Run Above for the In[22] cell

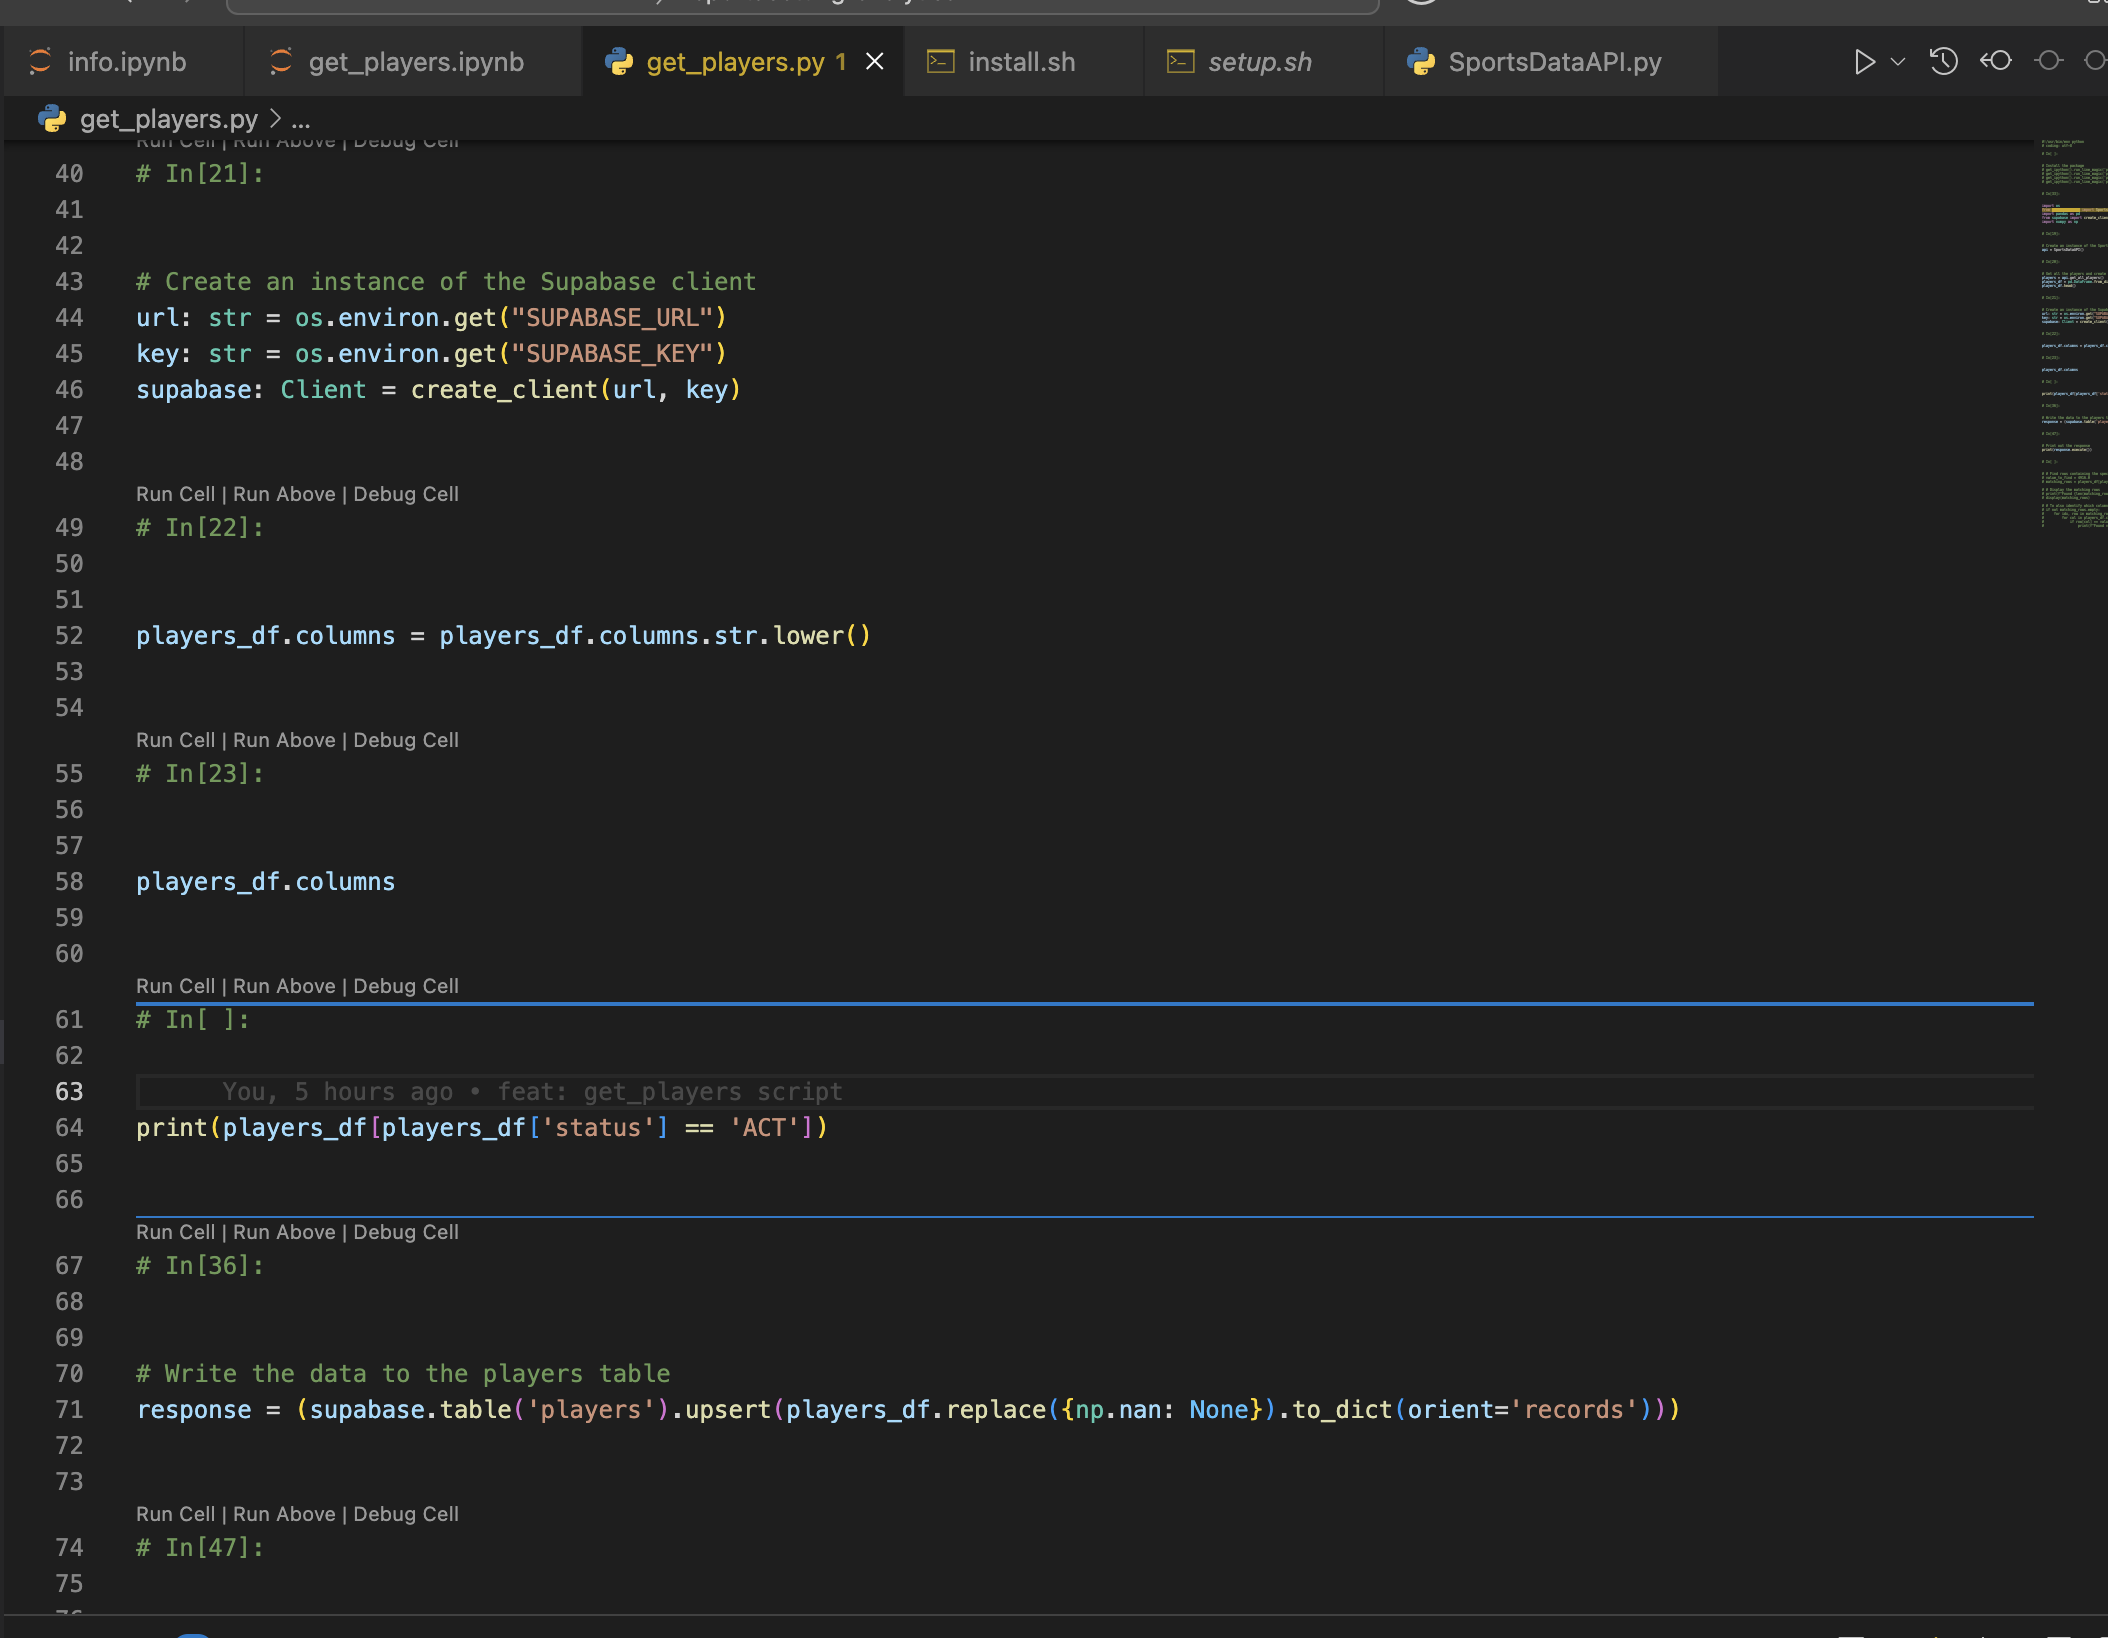coord(284,494)
